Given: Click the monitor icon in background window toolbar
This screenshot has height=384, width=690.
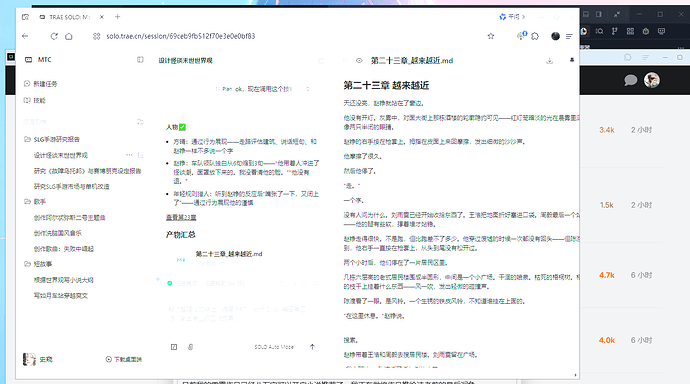Looking at the screenshot, I should [x=661, y=31].
